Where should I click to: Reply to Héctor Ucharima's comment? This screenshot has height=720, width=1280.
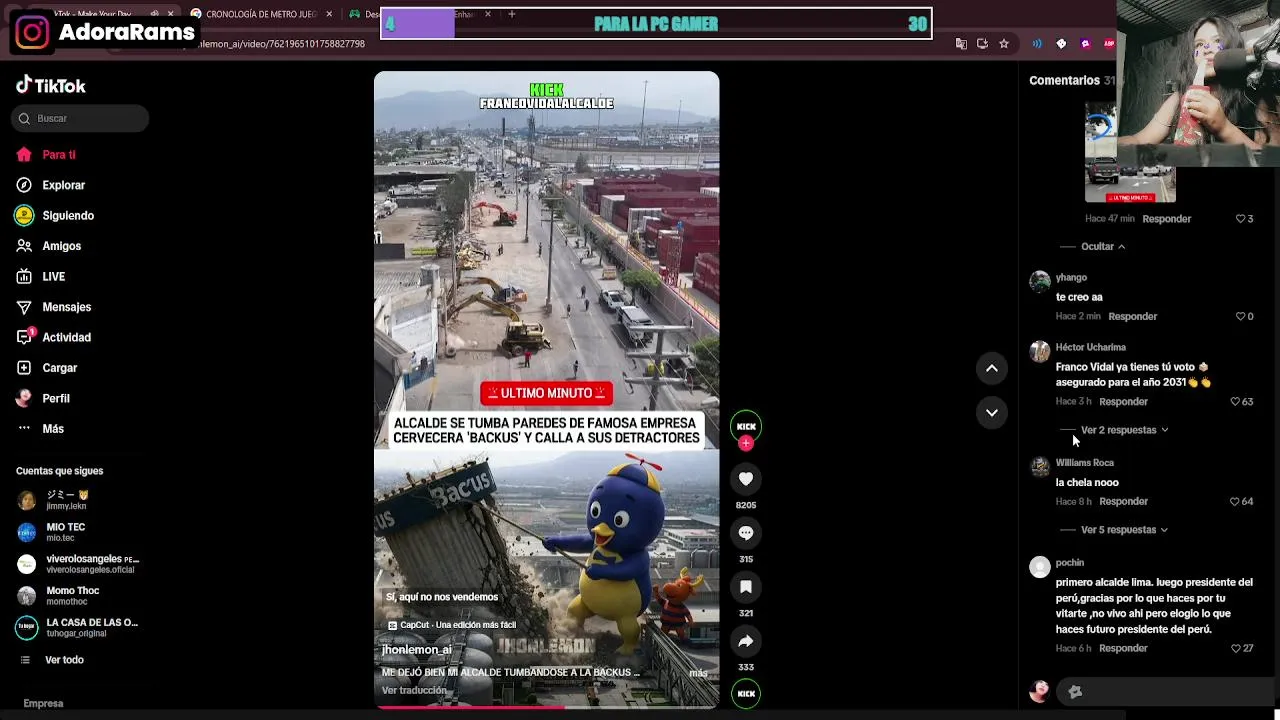(1123, 402)
